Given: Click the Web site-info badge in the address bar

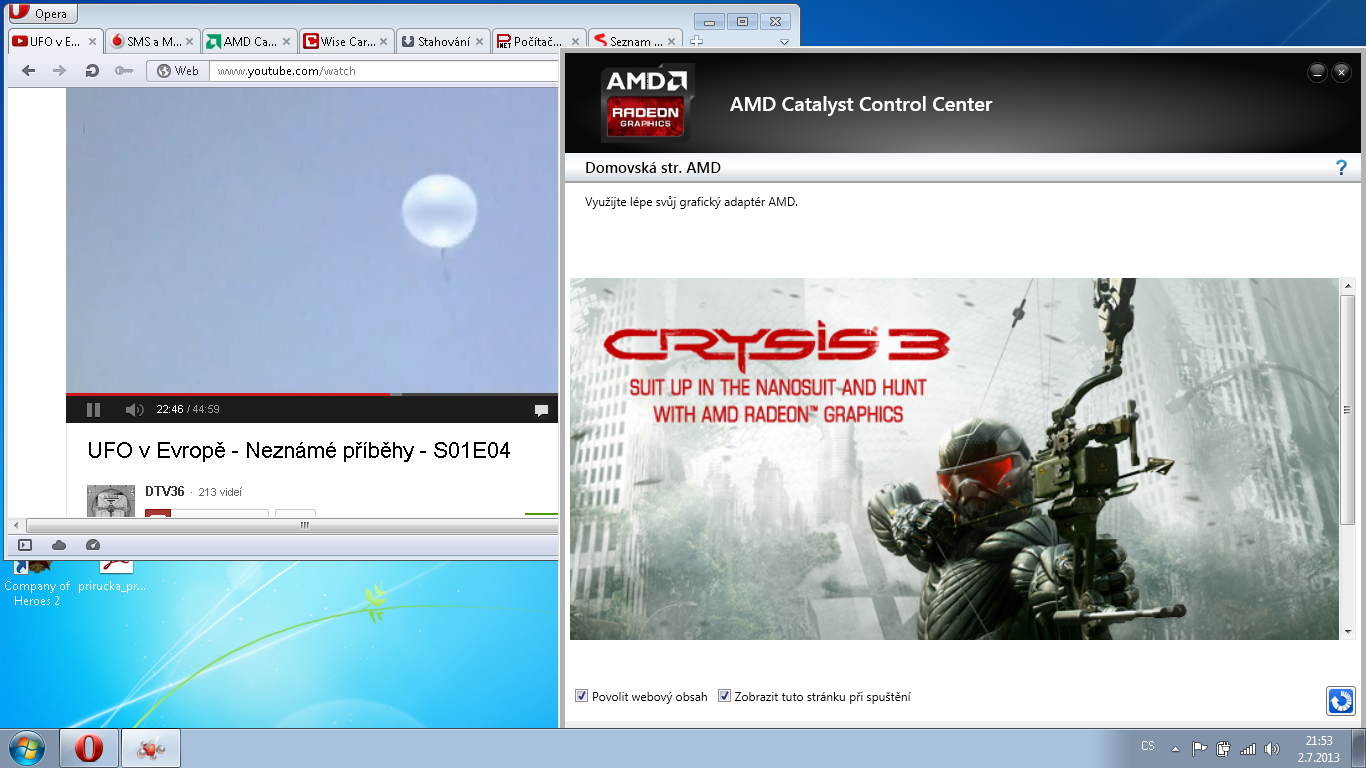Looking at the screenshot, I should [178, 71].
